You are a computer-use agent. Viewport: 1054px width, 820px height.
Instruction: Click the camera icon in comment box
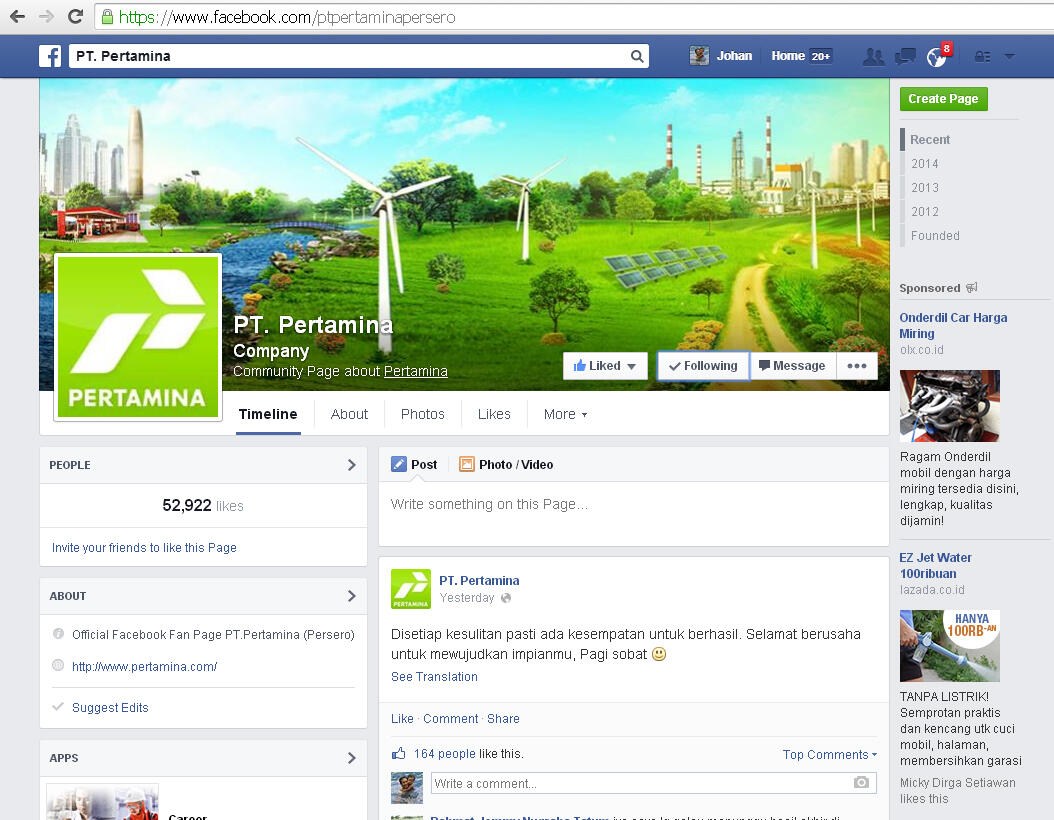pos(861,782)
